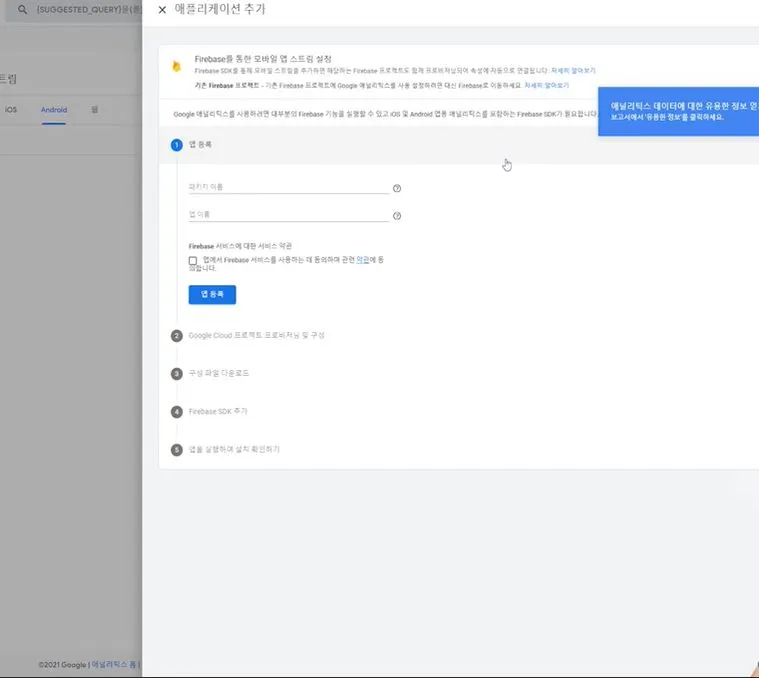Check the Firebase service terms agreement checkbox
The height and width of the screenshot is (678, 759).
pyautogui.click(x=193, y=261)
